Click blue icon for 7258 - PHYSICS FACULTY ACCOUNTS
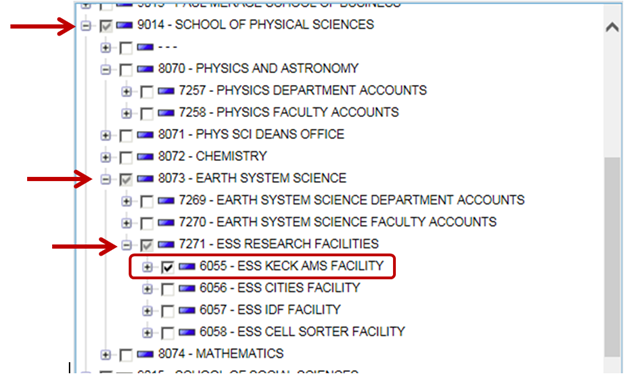624x374 pixels. 166,113
